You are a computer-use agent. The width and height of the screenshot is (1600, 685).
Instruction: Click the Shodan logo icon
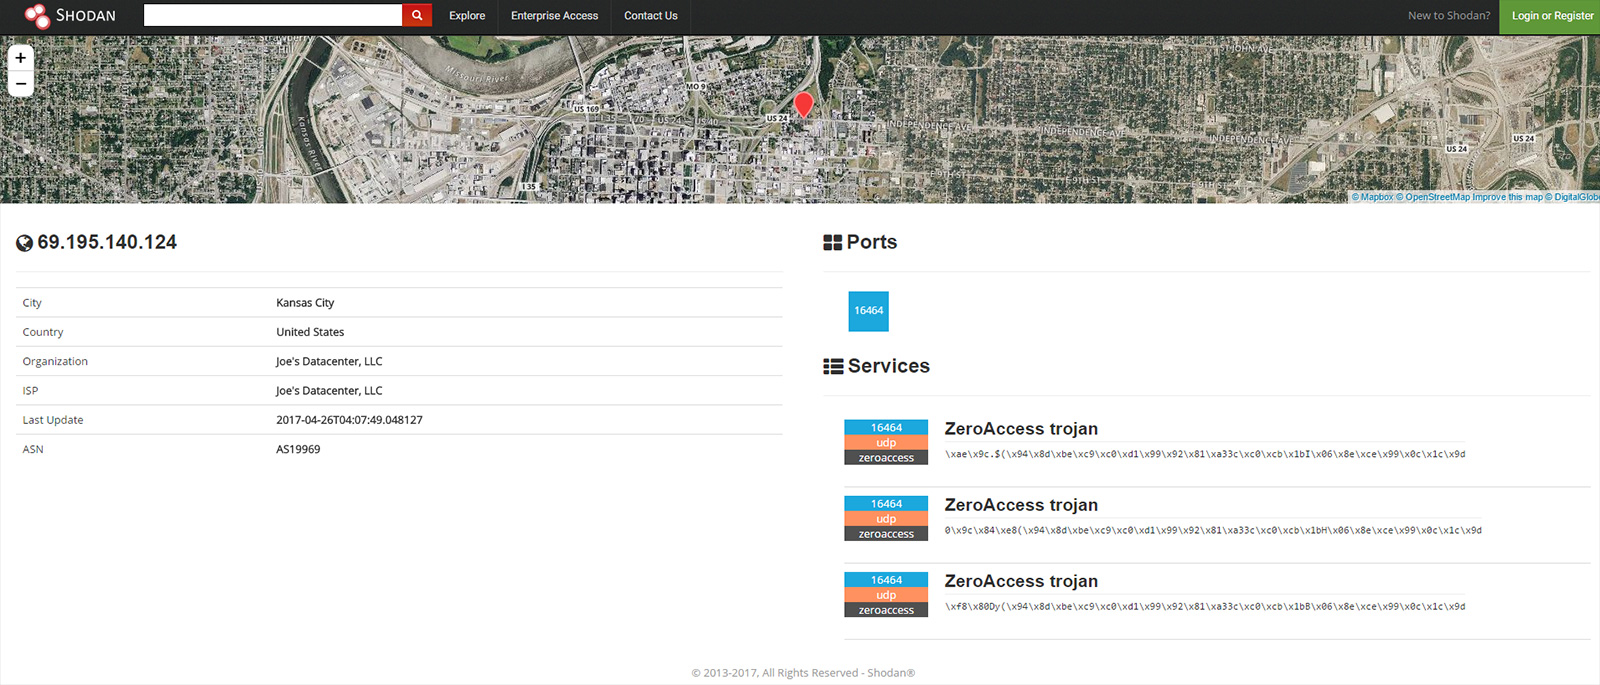37,16
